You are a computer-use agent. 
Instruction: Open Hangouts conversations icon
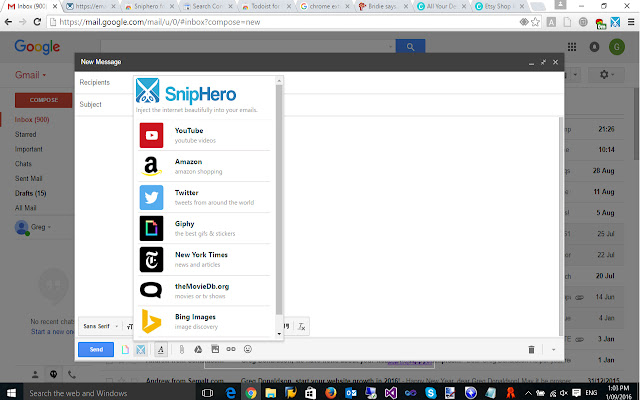53,374
